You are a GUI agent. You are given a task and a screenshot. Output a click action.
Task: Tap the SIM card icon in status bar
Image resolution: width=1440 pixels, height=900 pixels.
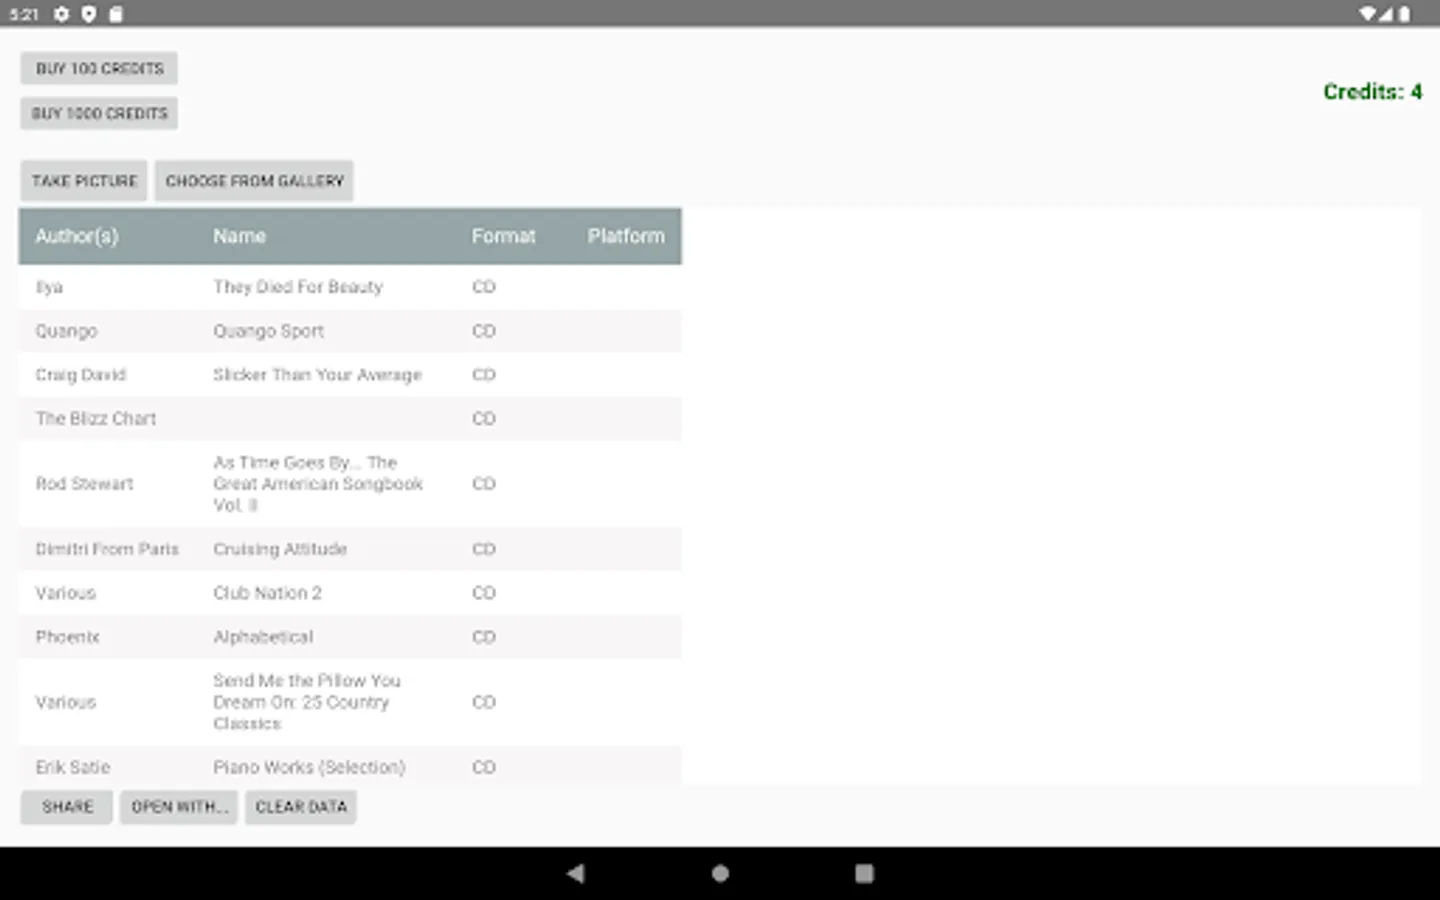click(114, 14)
